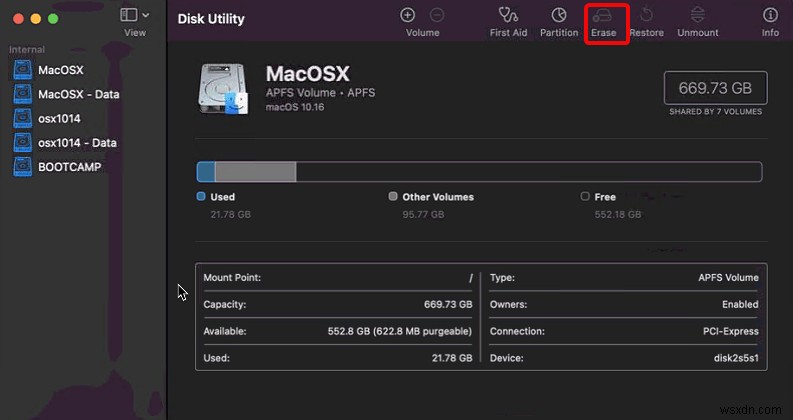The width and height of the screenshot is (793, 420).
Task: Click the green zoom window button
Action: [53, 19]
